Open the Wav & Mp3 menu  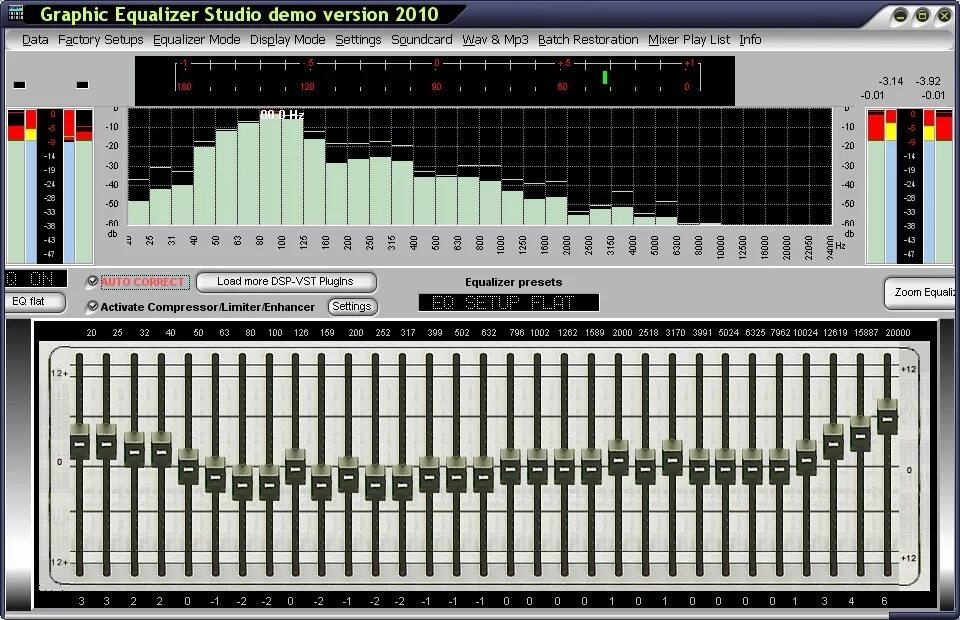click(x=495, y=40)
